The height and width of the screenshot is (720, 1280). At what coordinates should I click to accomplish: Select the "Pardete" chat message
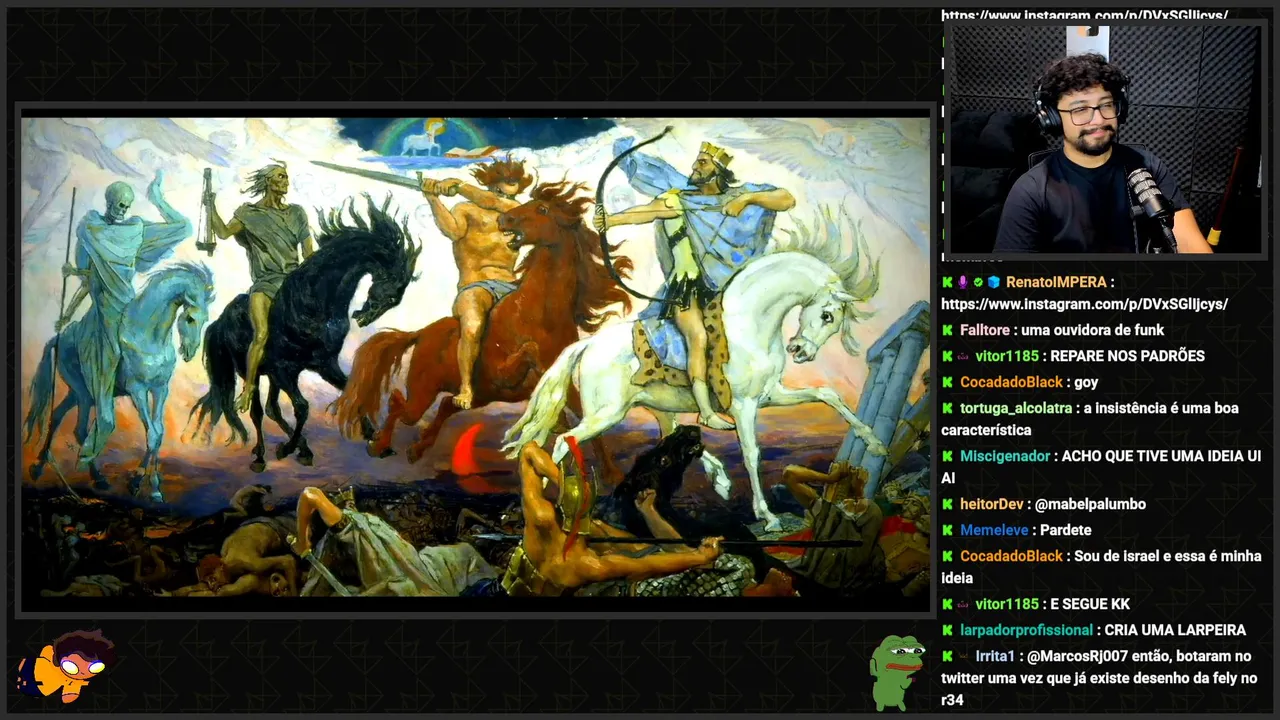1066,530
